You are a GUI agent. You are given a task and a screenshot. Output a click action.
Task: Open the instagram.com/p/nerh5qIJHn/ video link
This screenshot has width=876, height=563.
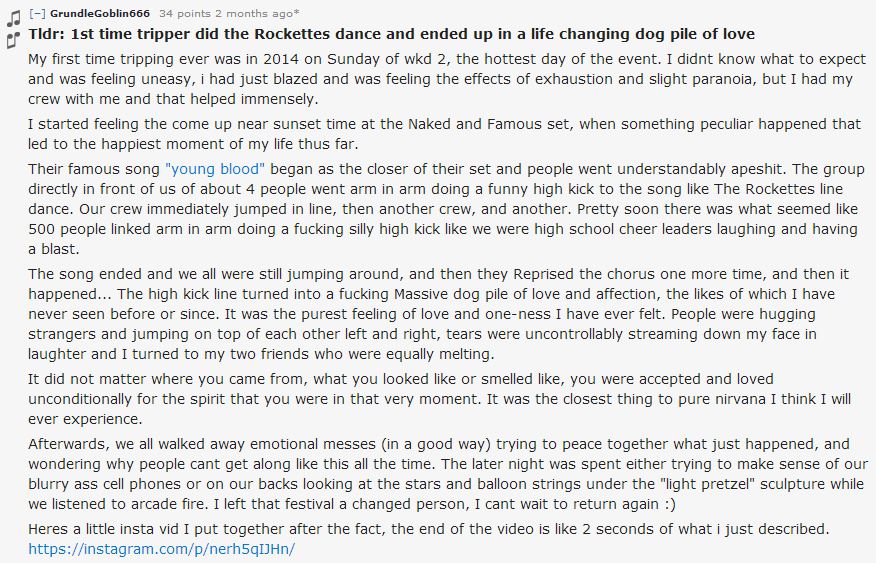click(x=161, y=548)
